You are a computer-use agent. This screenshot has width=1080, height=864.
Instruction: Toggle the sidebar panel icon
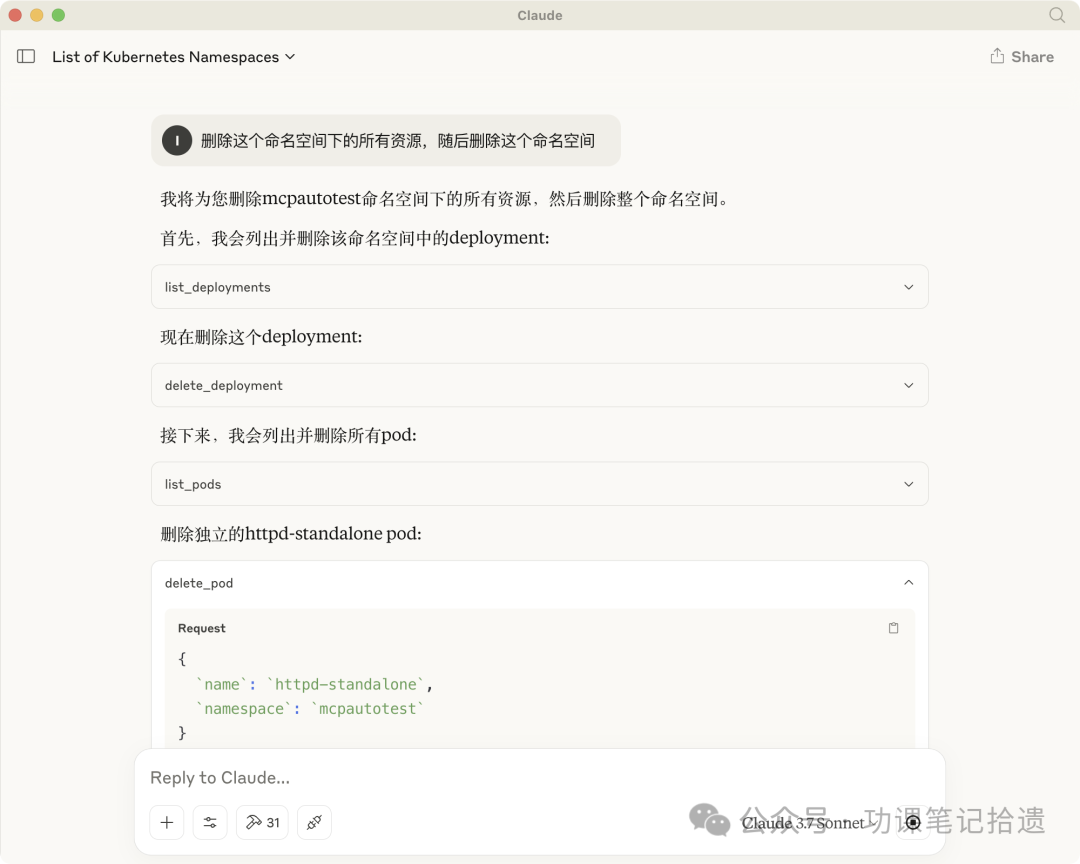point(26,57)
